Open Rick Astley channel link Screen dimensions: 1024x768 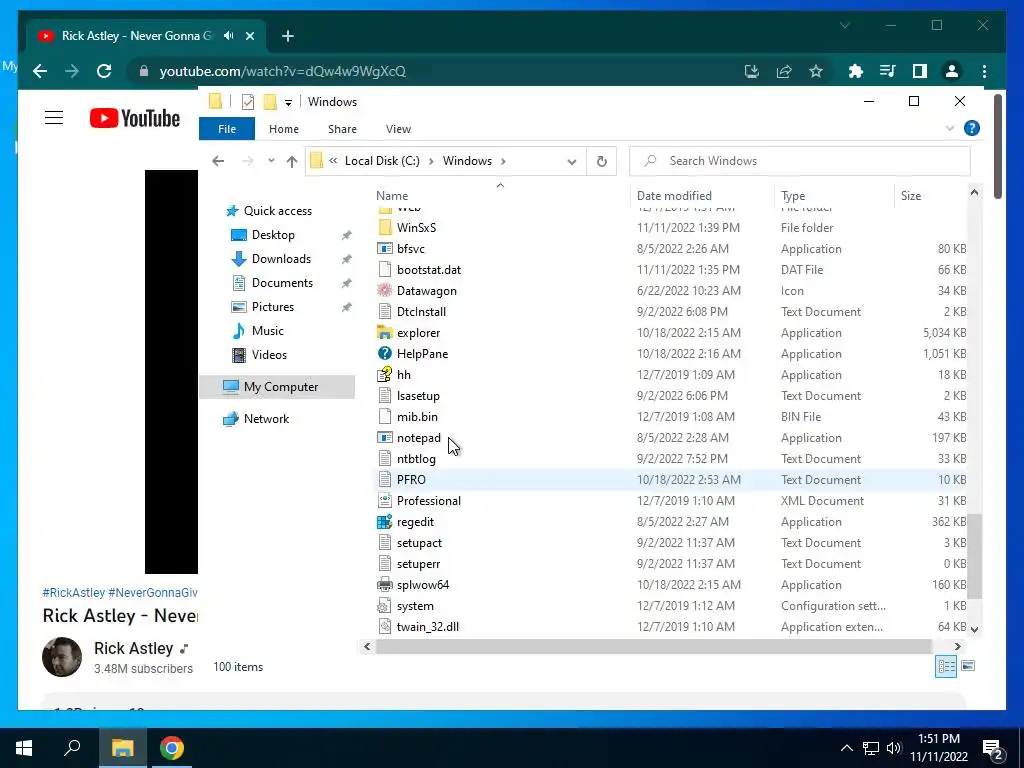[133, 648]
